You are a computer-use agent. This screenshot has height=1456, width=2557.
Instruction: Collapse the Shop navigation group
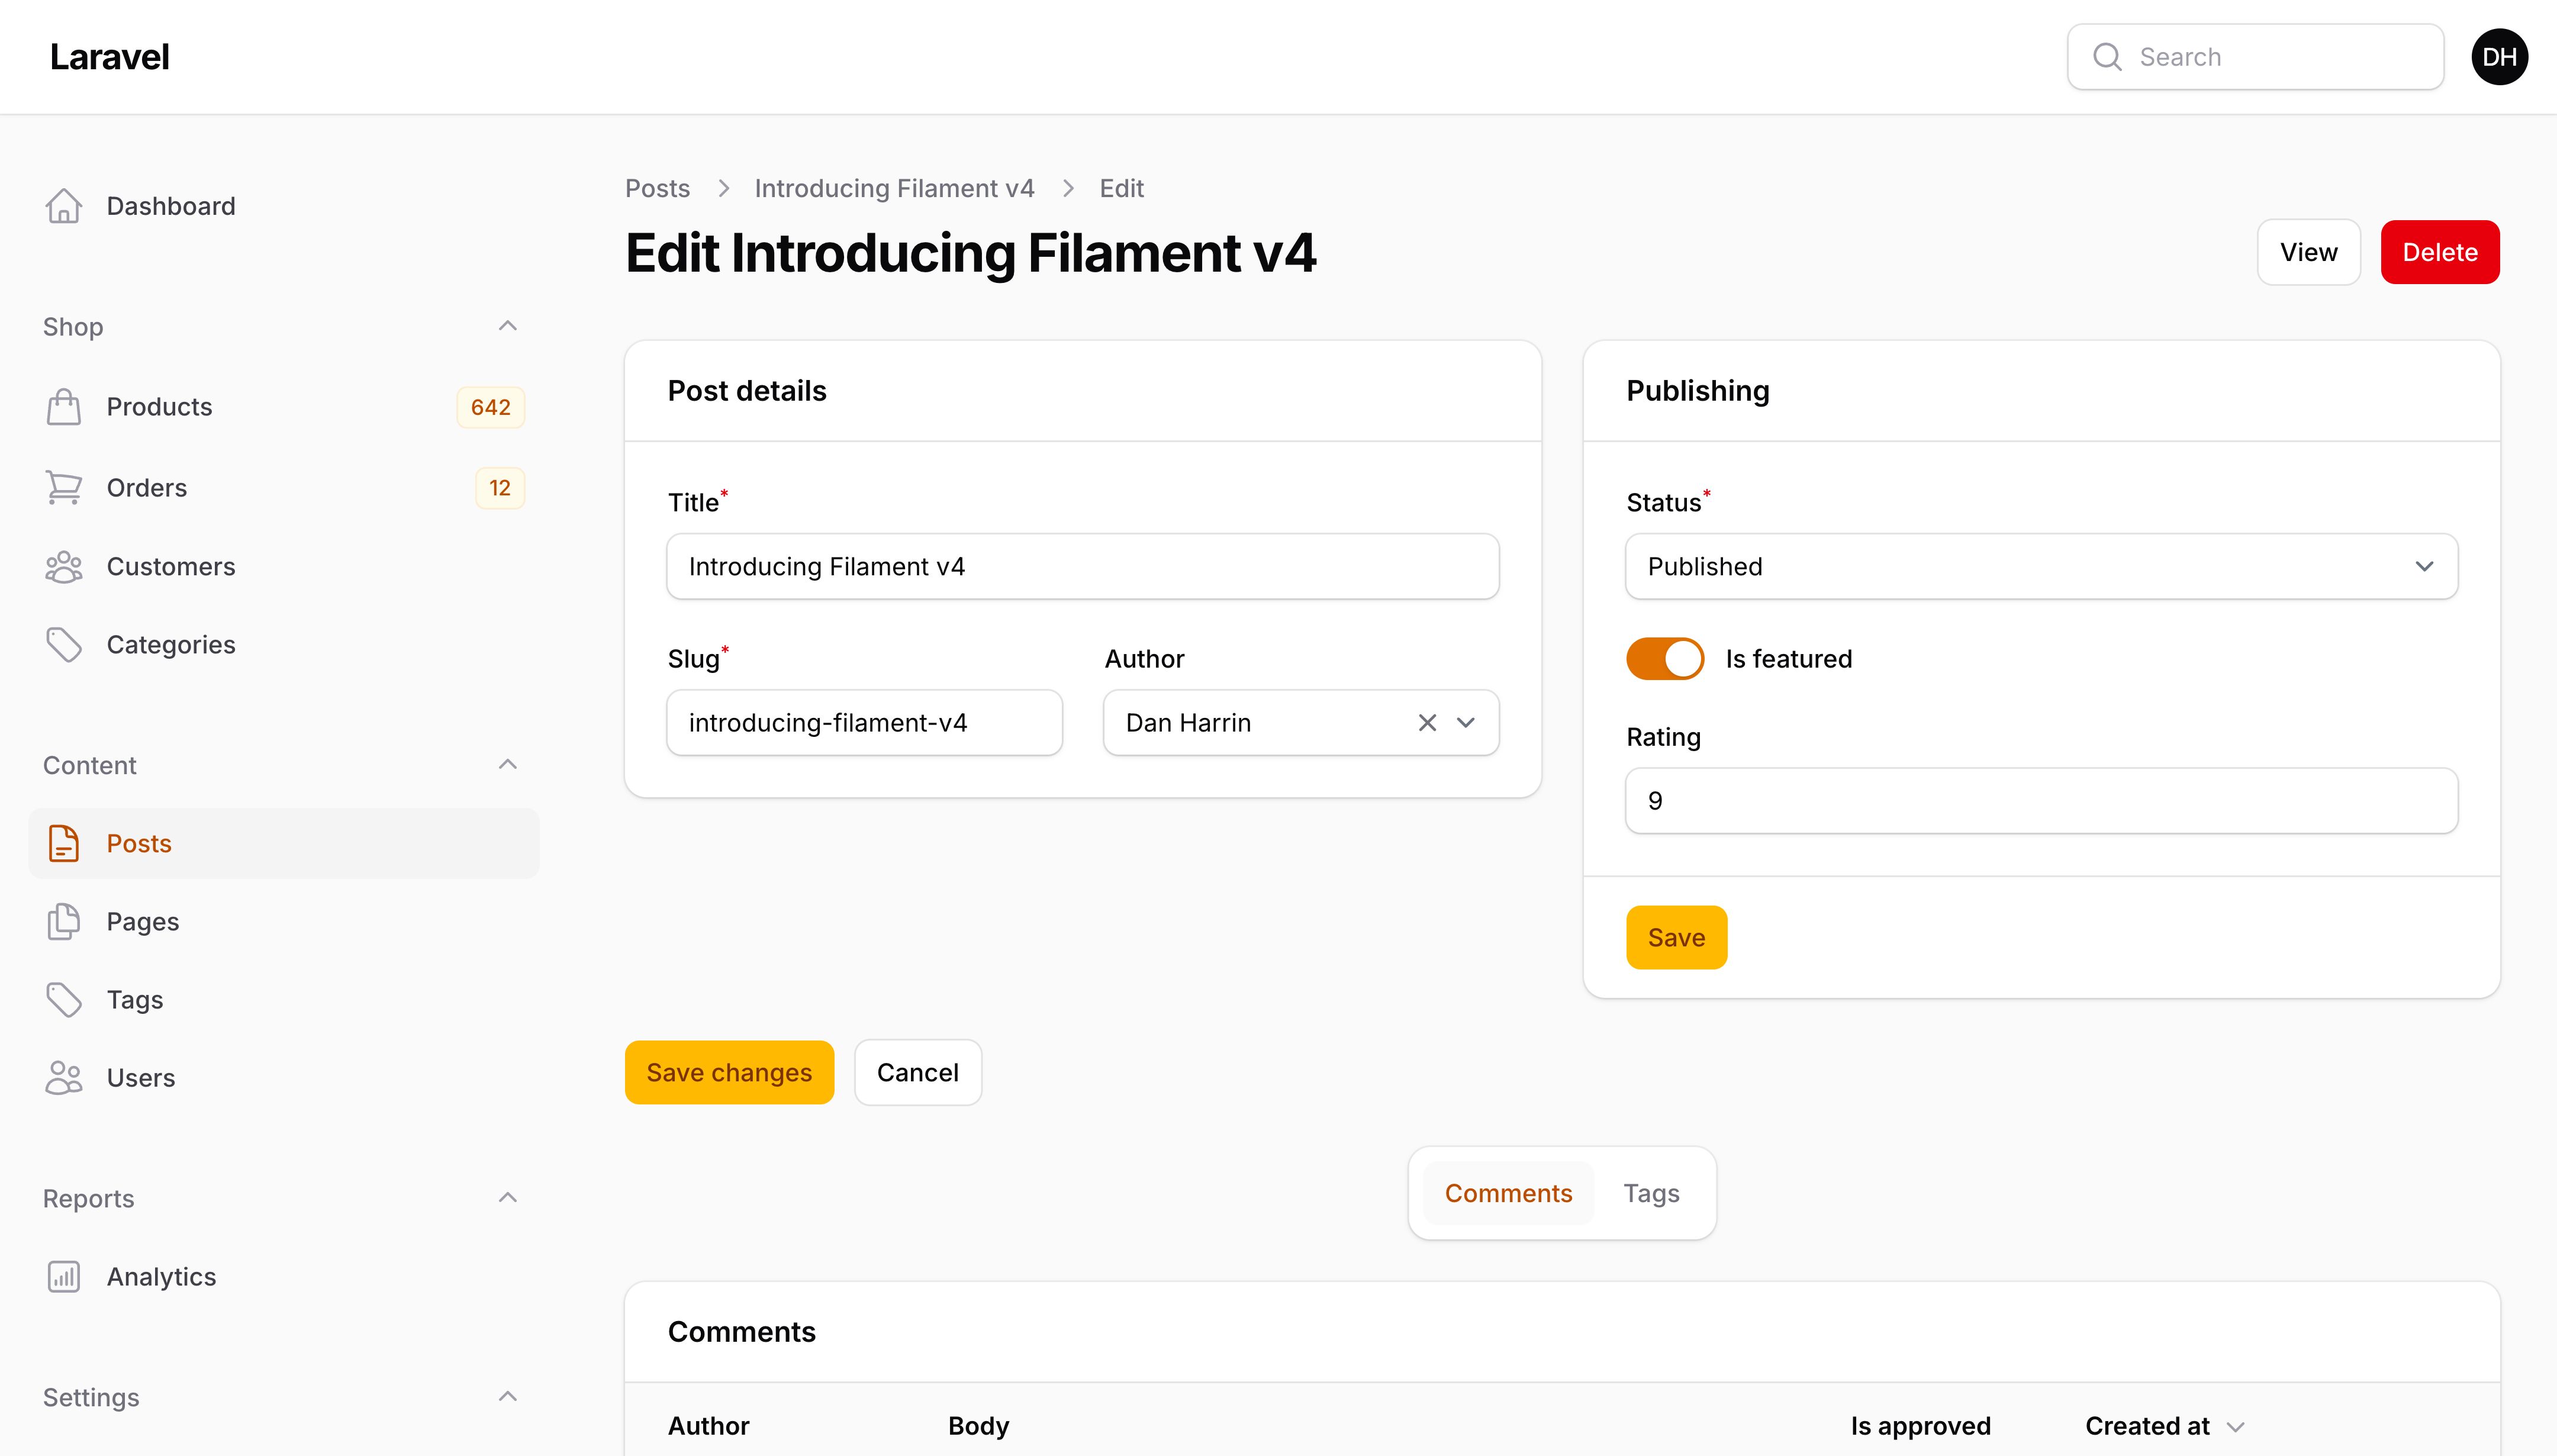pos(508,326)
